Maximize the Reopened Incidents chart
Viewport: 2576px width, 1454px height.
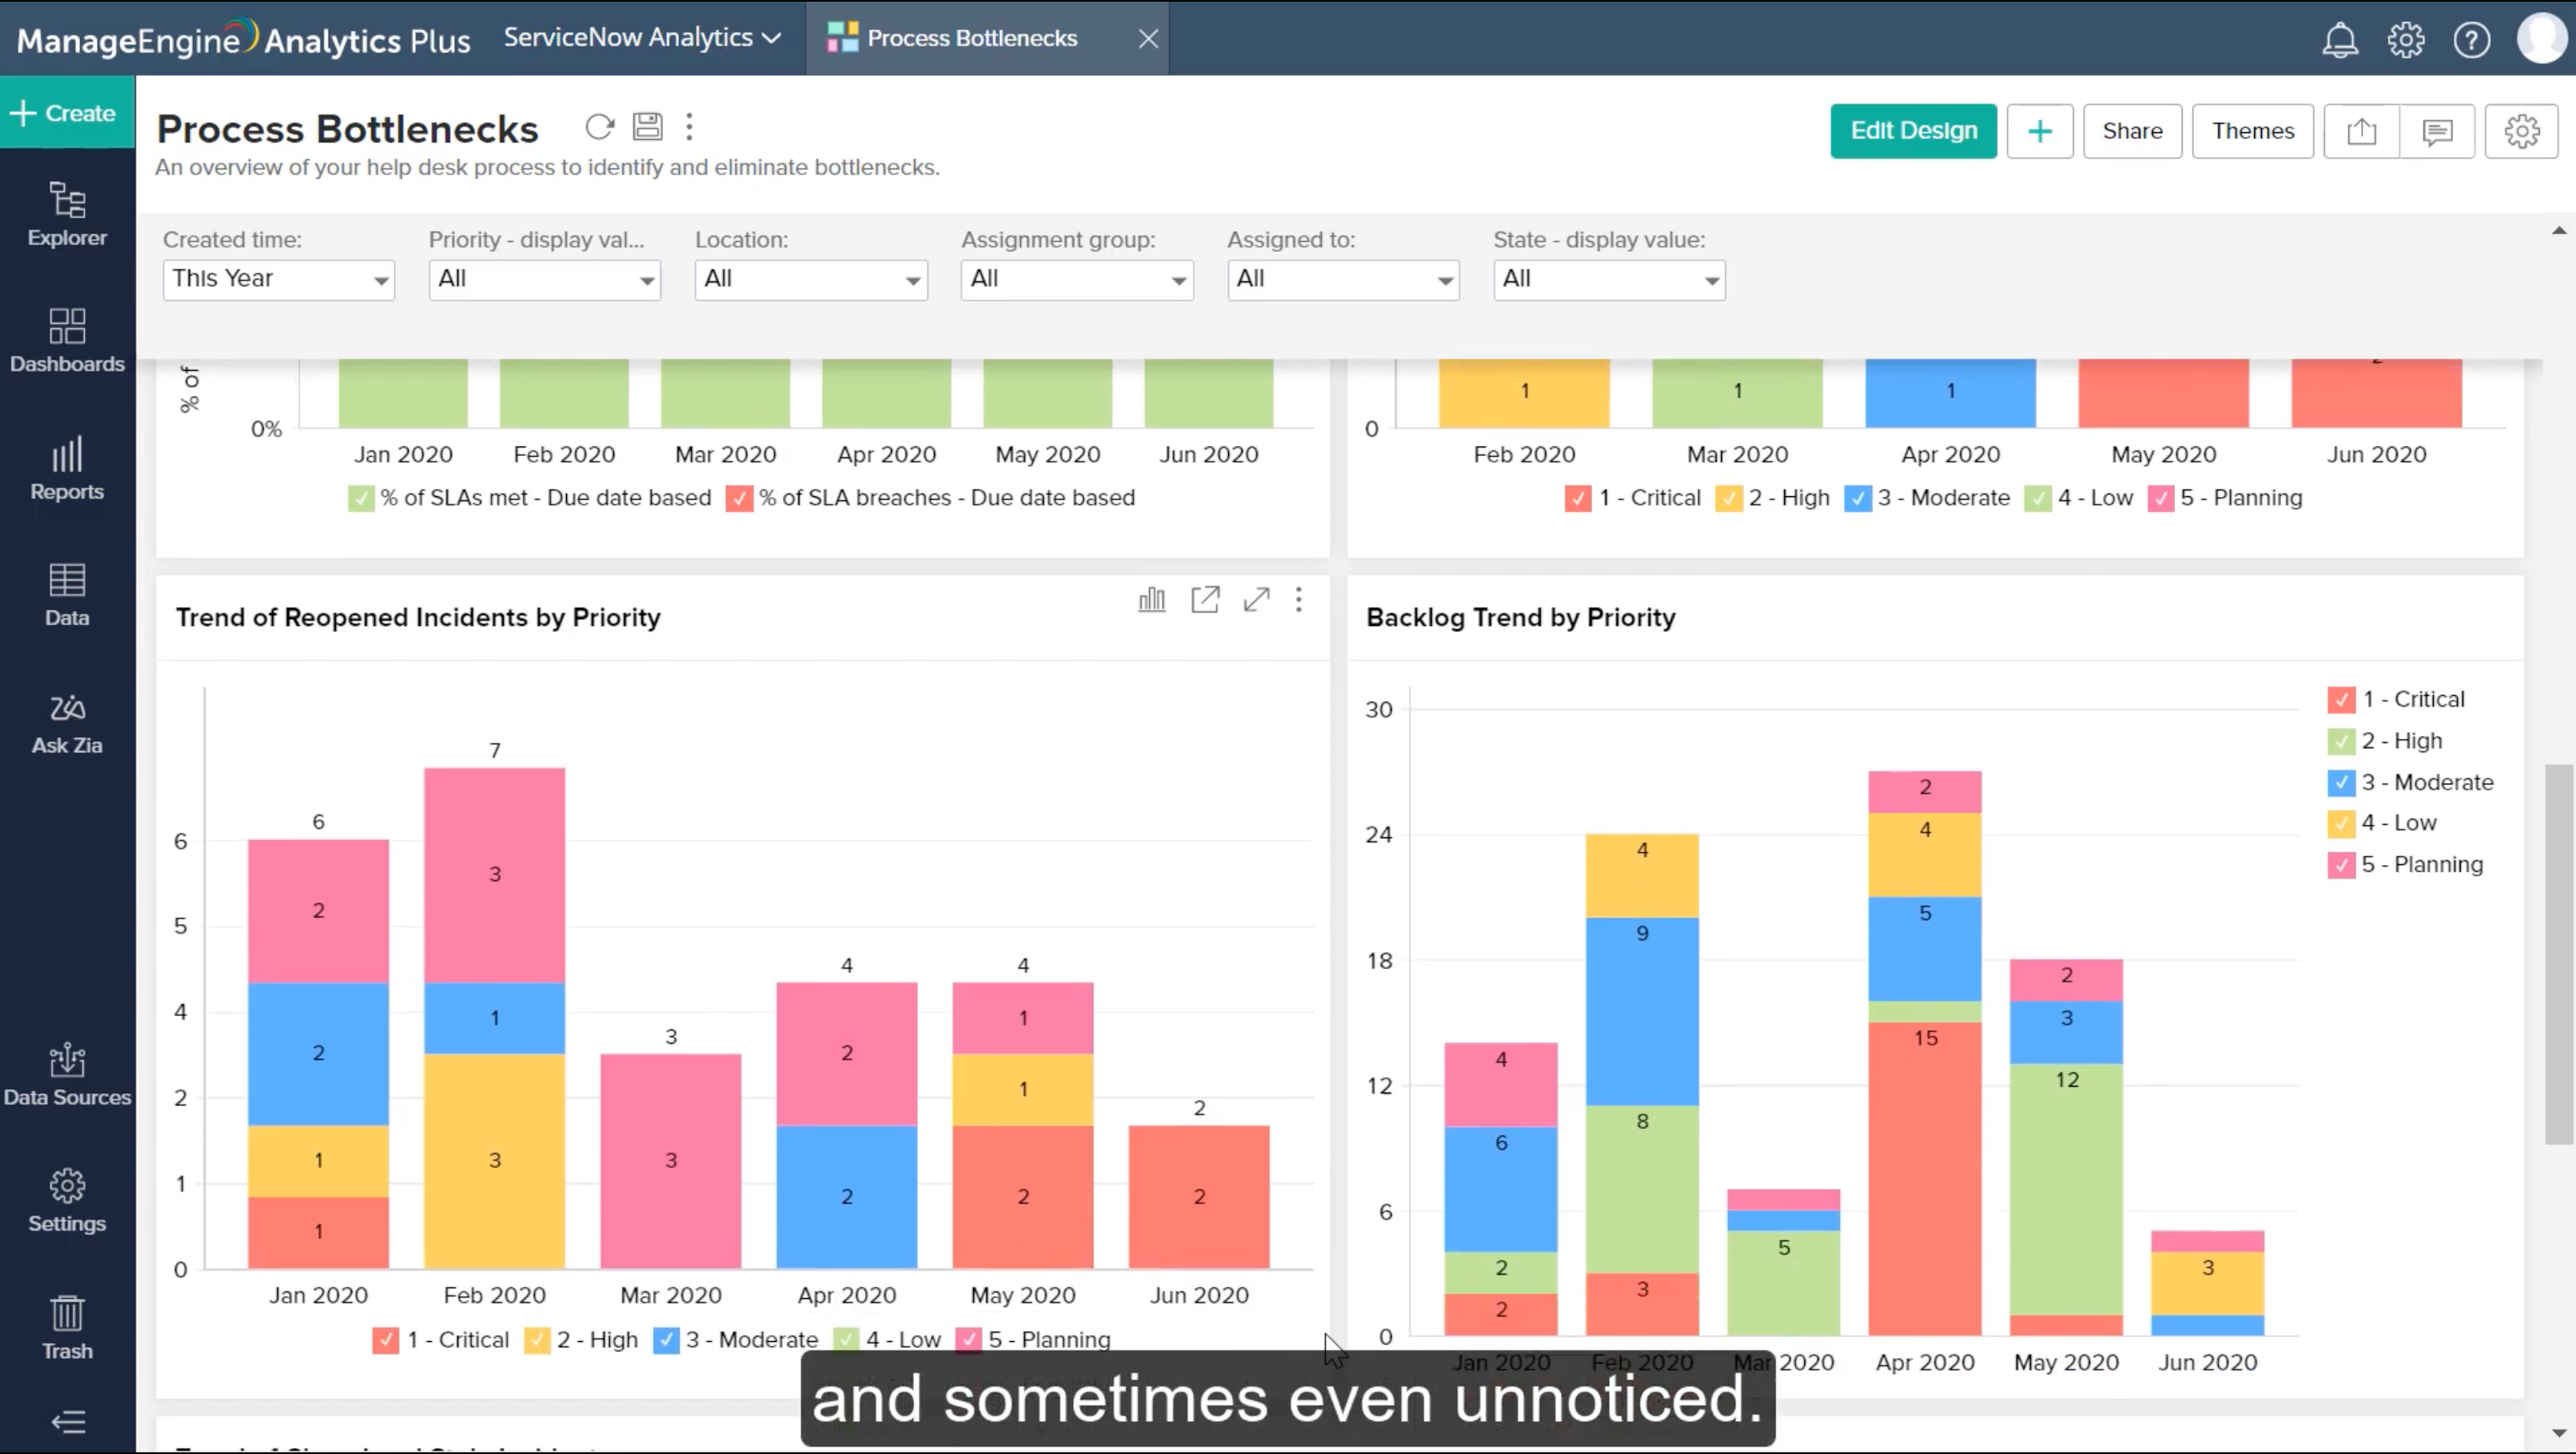click(1256, 600)
